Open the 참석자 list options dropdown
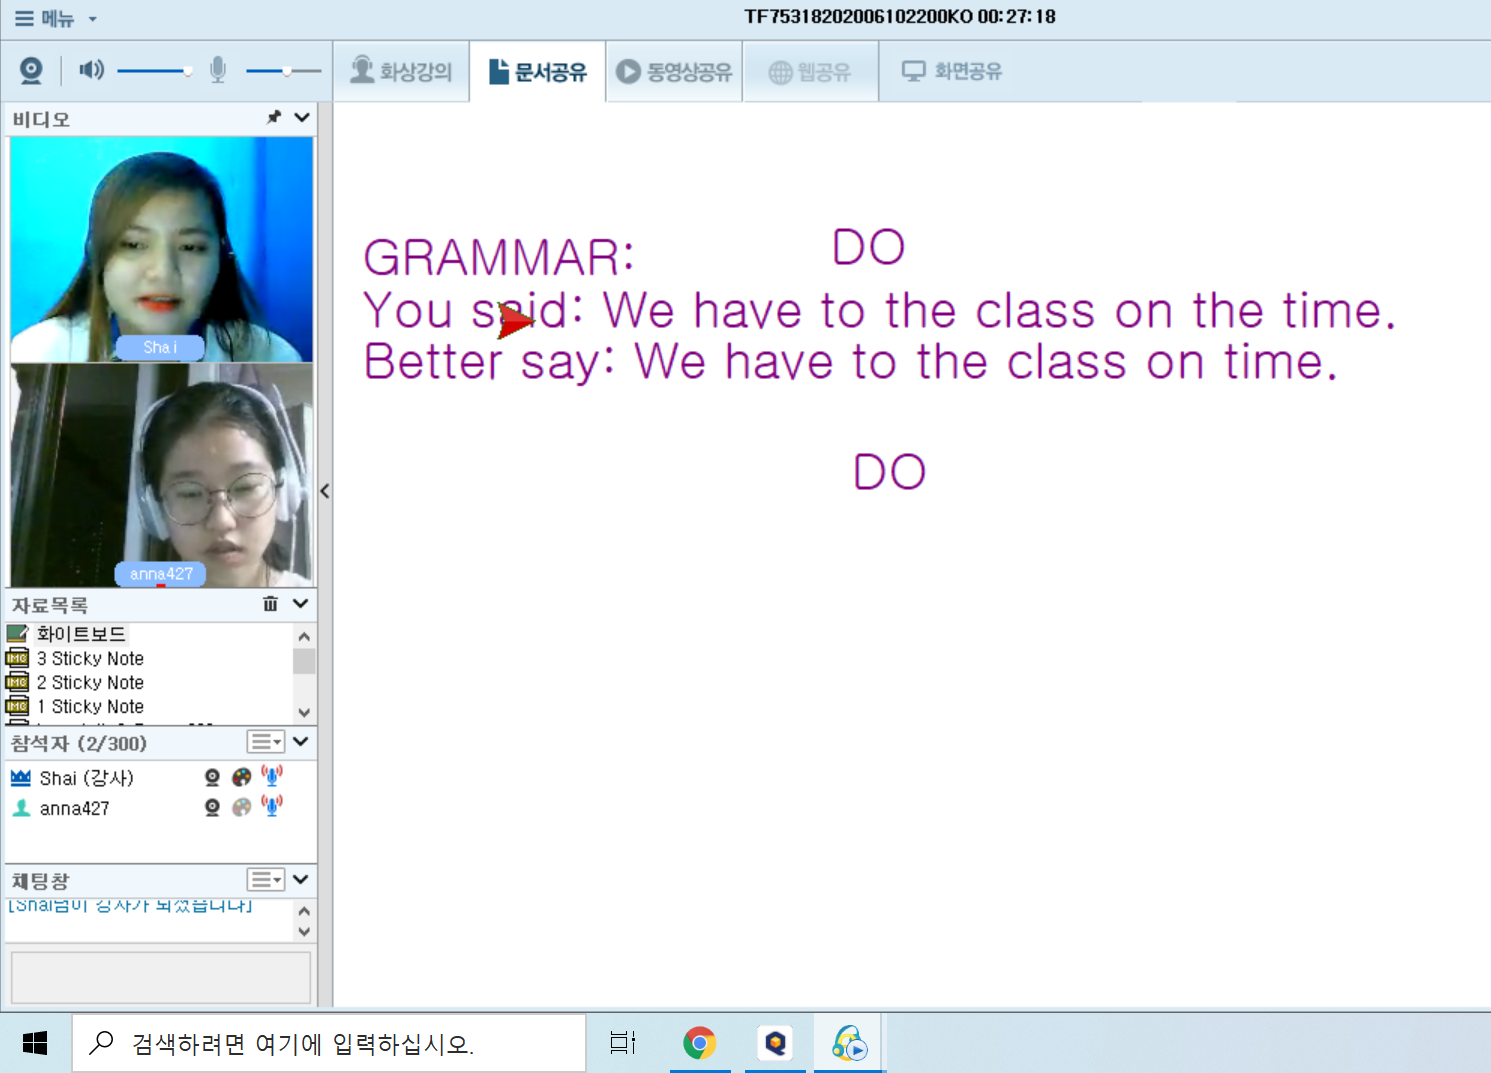The width and height of the screenshot is (1491, 1073). [x=266, y=742]
